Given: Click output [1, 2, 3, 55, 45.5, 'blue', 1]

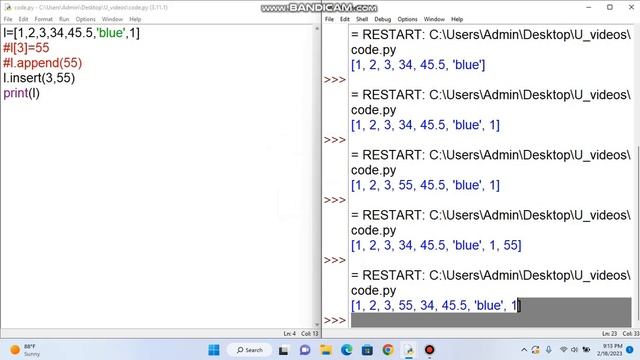Looking at the screenshot, I should click(x=425, y=185).
